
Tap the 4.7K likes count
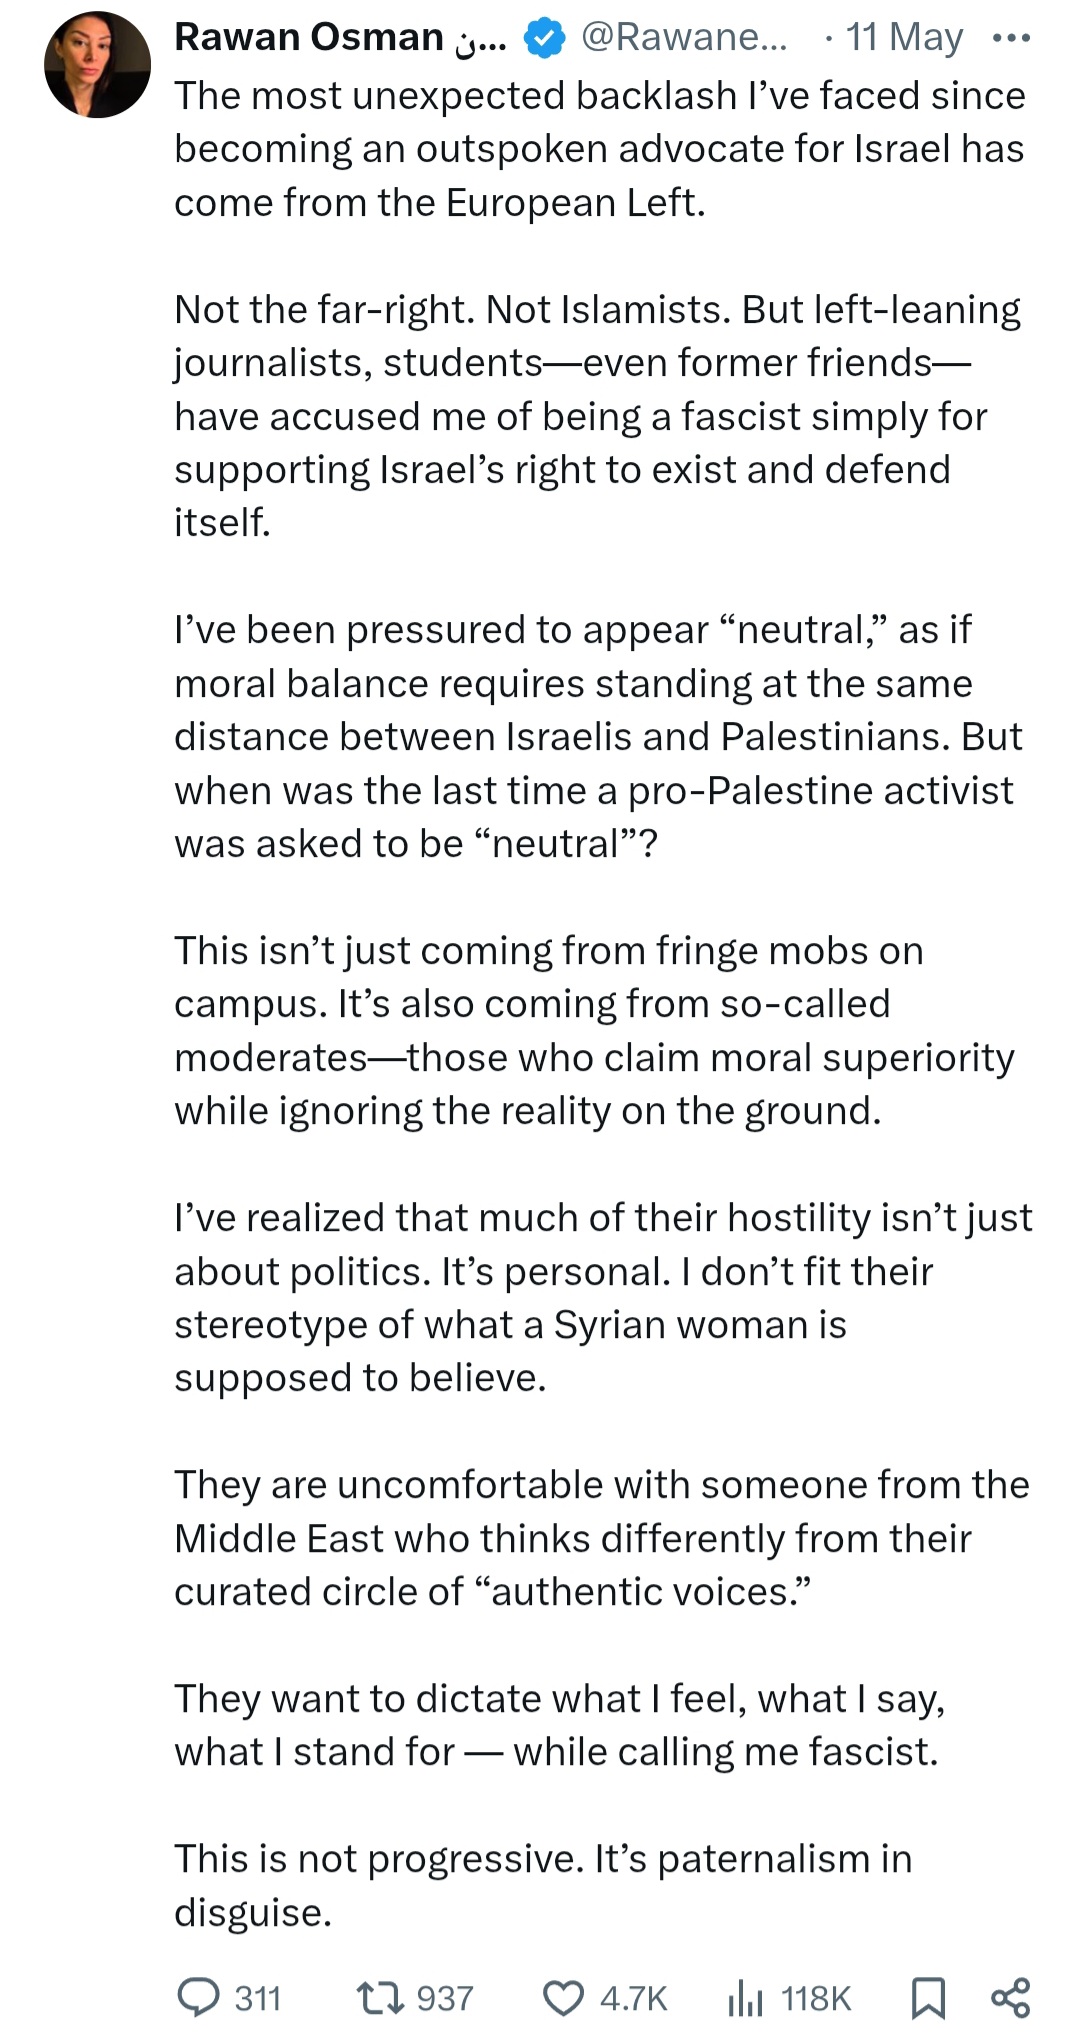(x=633, y=1998)
